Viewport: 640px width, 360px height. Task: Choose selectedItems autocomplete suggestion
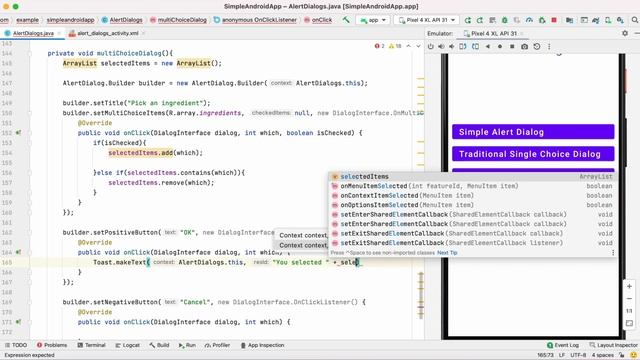point(473,176)
